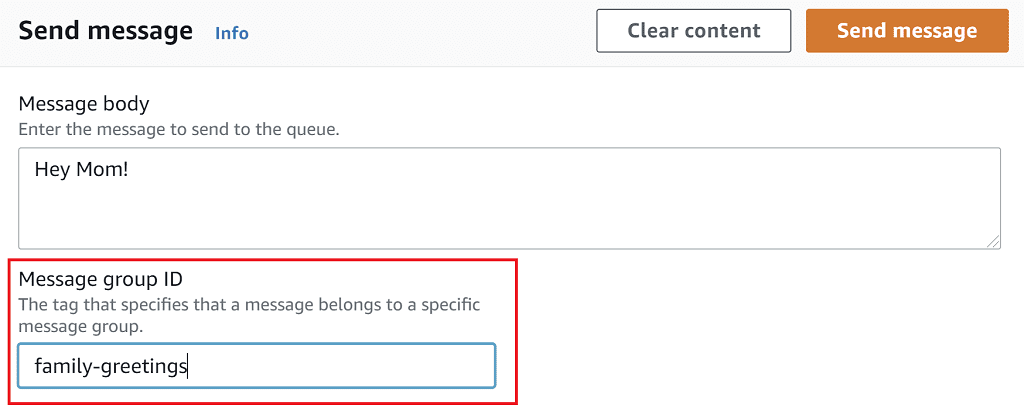1024x408 pixels.
Task: Click empty space right of "family-greetings" in the input
Action: click(350, 367)
